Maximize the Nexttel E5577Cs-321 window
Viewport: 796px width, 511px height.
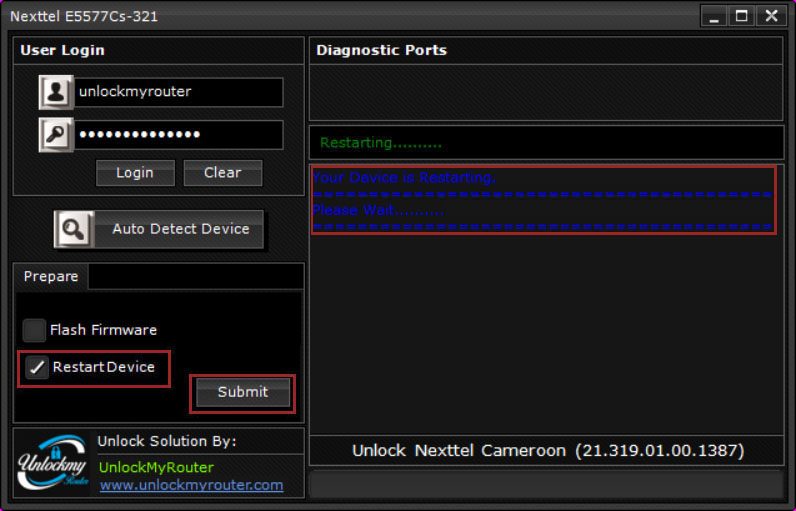(742, 16)
